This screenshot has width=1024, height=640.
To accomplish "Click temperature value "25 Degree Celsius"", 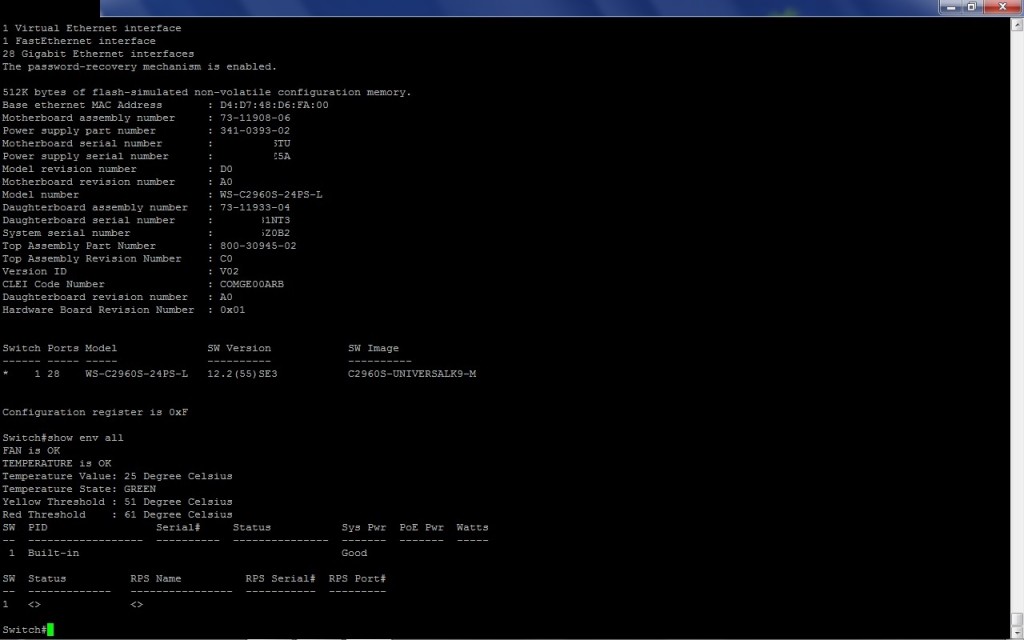I will click(178, 476).
